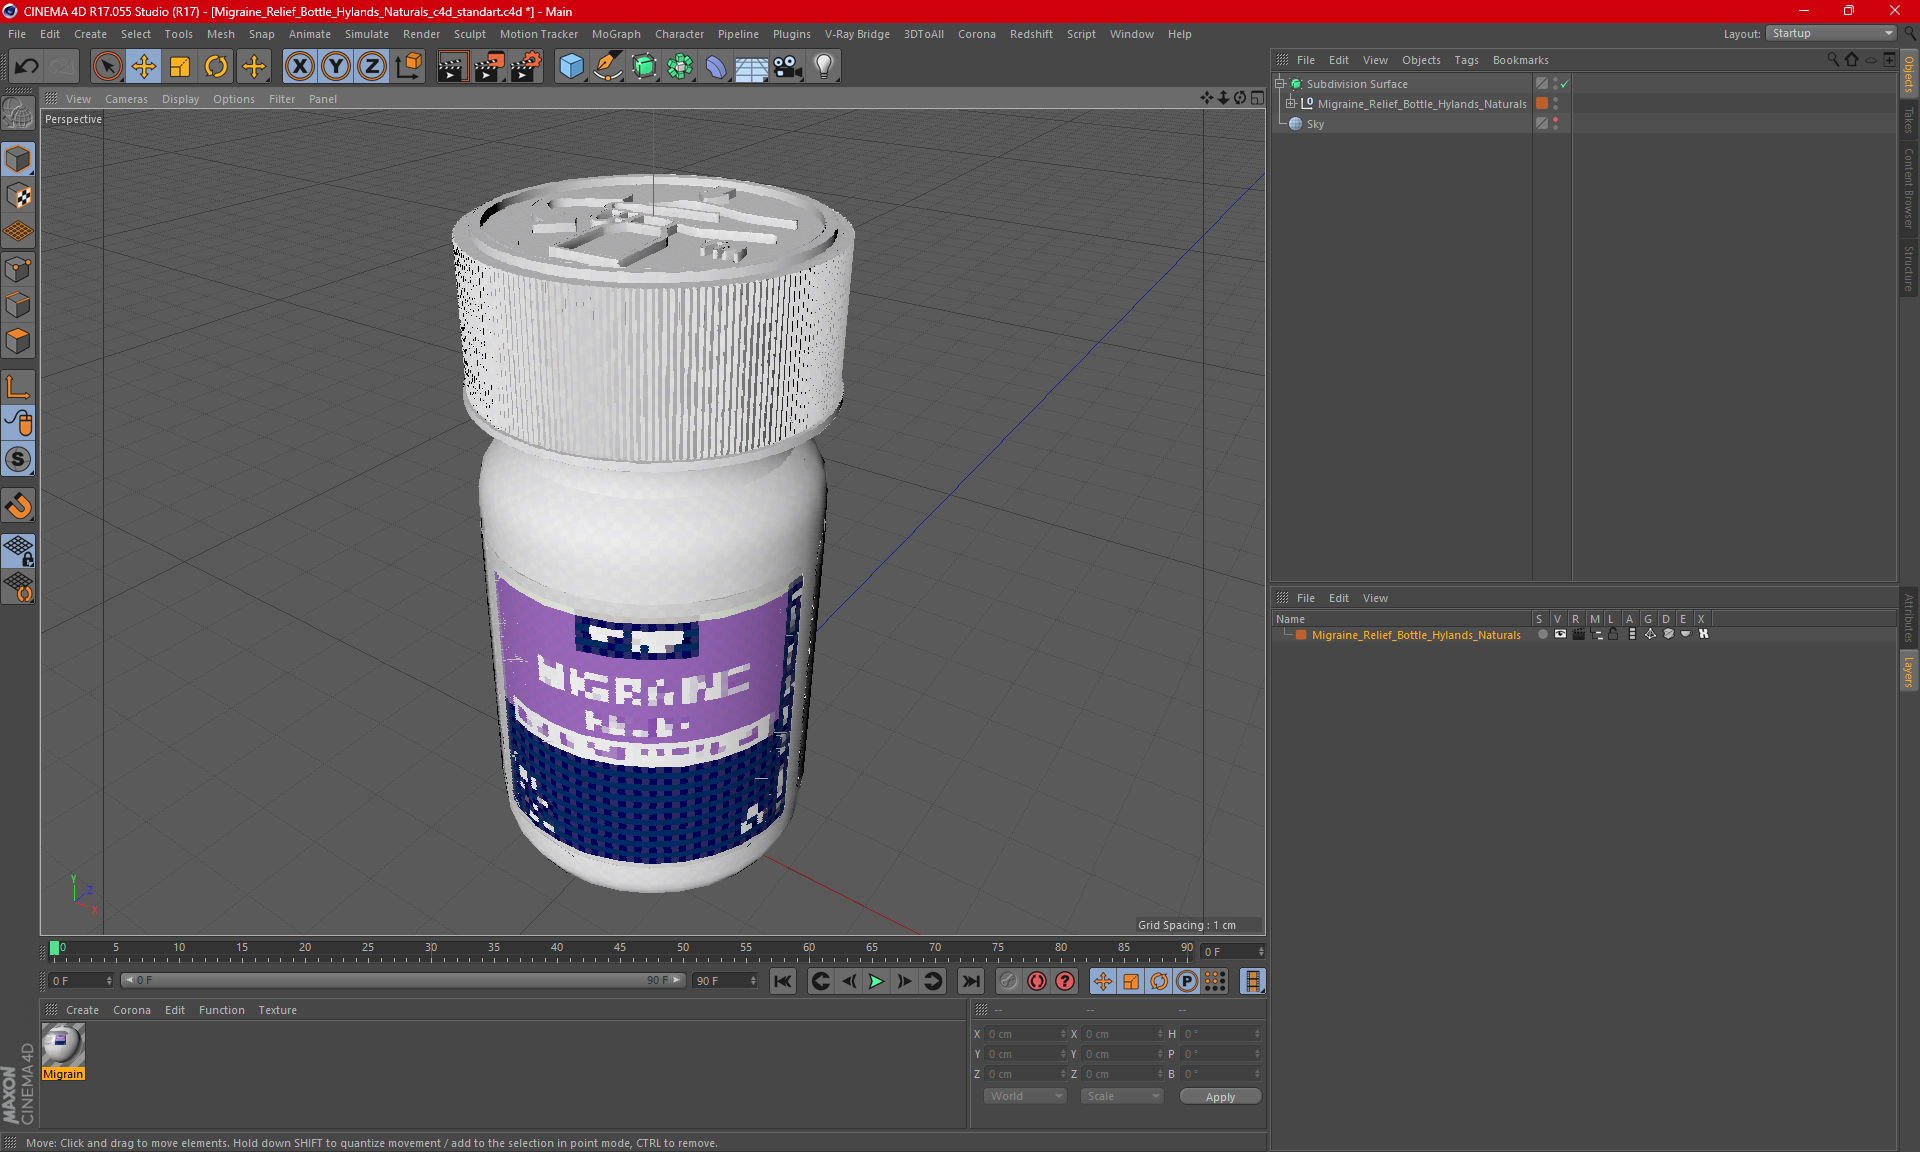This screenshot has height=1152, width=1920.
Task: Activate the Scale tool
Action: (180, 67)
